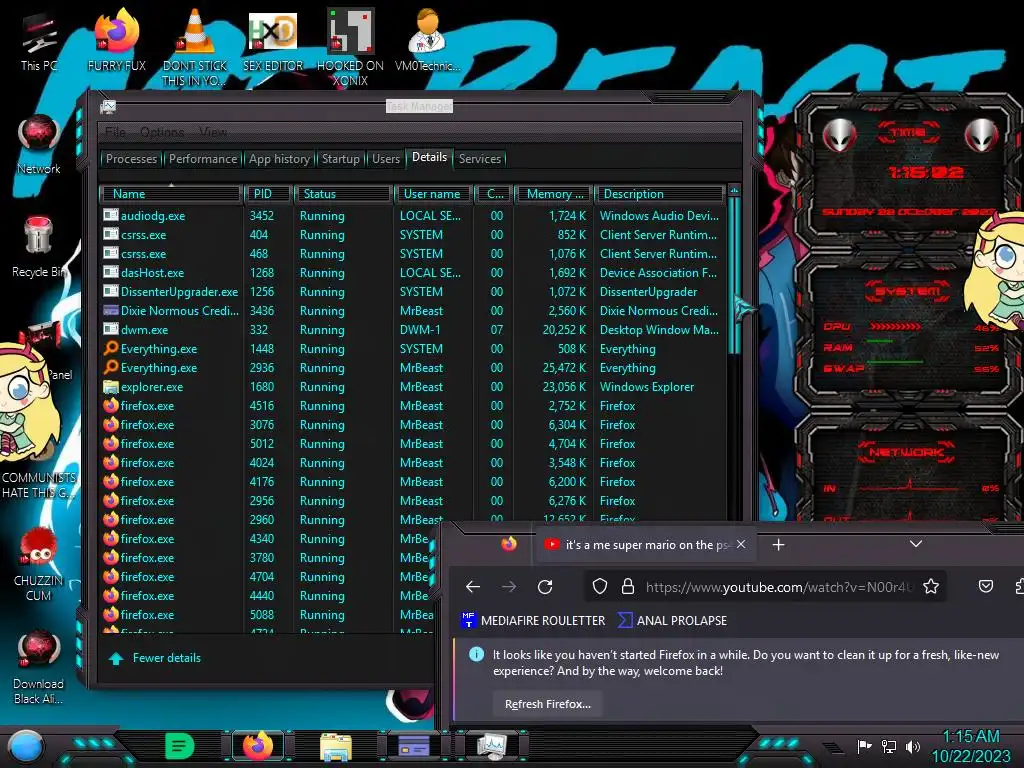Sort by the Description column header

660,194
